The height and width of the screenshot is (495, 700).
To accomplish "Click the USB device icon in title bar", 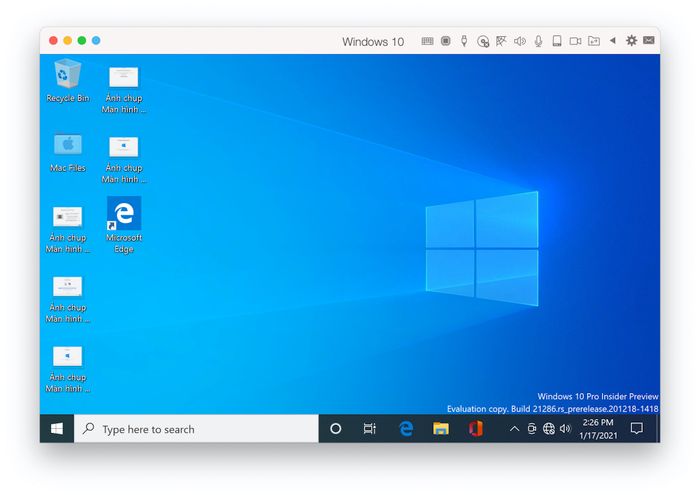I will coord(464,41).
